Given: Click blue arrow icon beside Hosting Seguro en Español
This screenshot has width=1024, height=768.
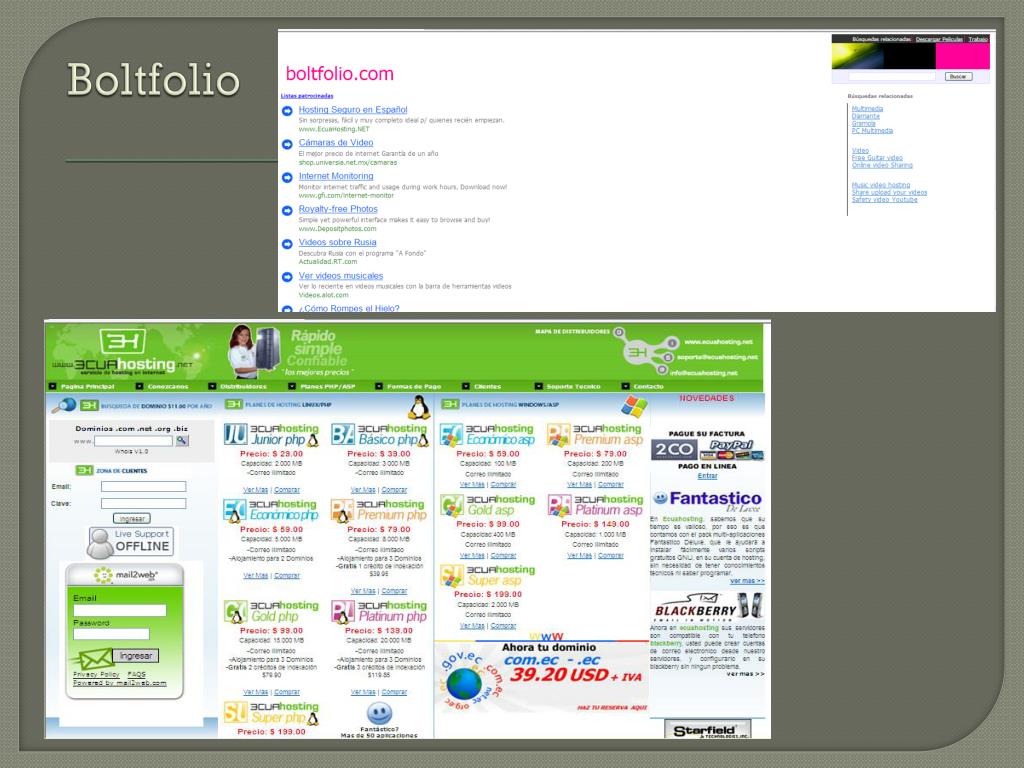Looking at the screenshot, I should [x=287, y=111].
